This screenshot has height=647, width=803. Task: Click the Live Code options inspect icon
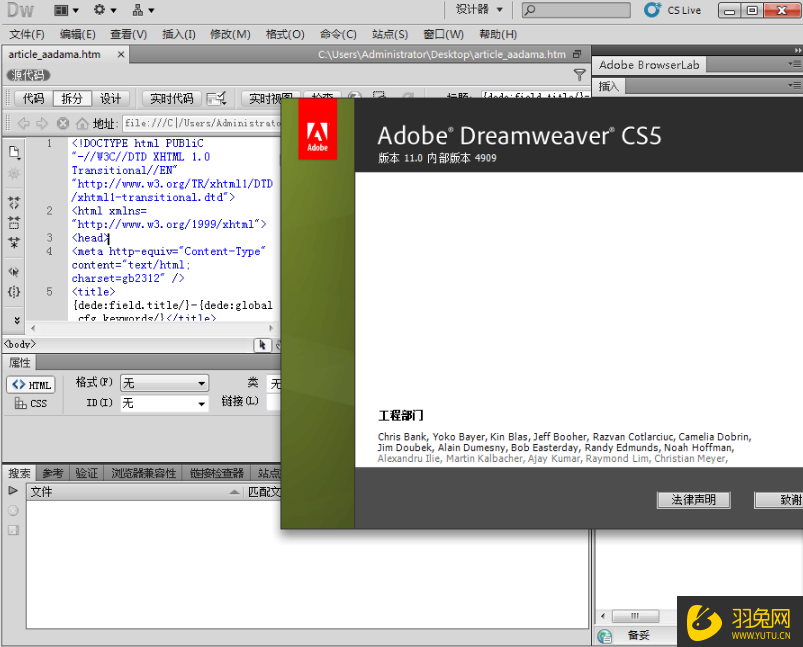217,98
